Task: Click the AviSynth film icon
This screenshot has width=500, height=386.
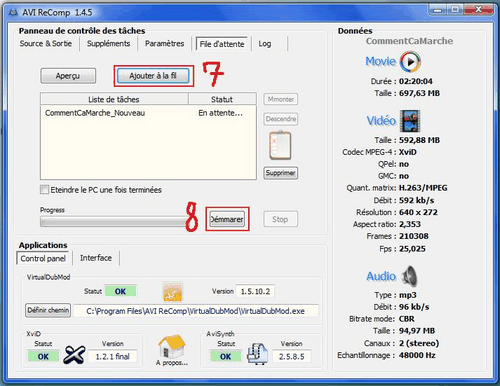Action: pyautogui.click(x=257, y=354)
